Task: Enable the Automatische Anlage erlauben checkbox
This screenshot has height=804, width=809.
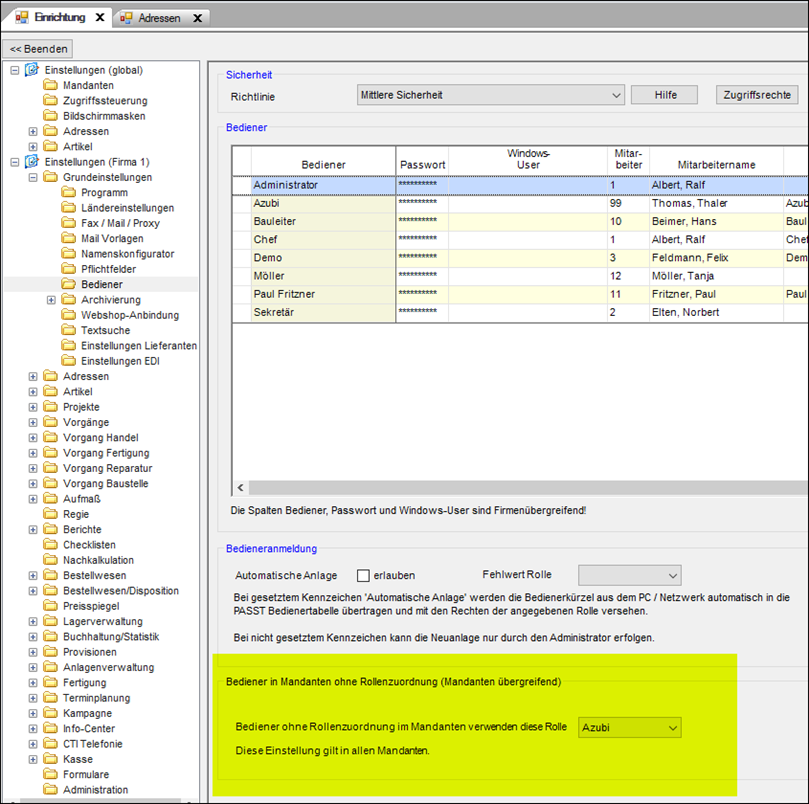Action: pos(364,575)
